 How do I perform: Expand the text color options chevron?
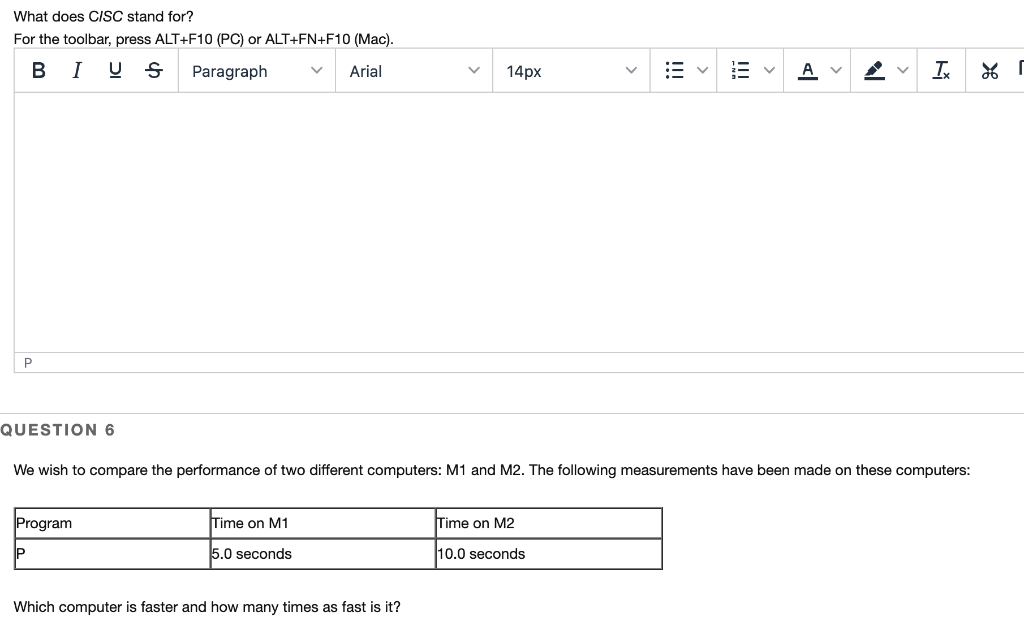(836, 70)
